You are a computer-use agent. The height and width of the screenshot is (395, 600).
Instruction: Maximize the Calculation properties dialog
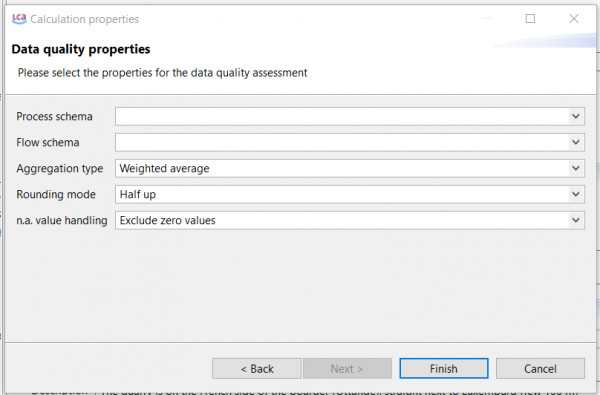pyautogui.click(x=530, y=18)
